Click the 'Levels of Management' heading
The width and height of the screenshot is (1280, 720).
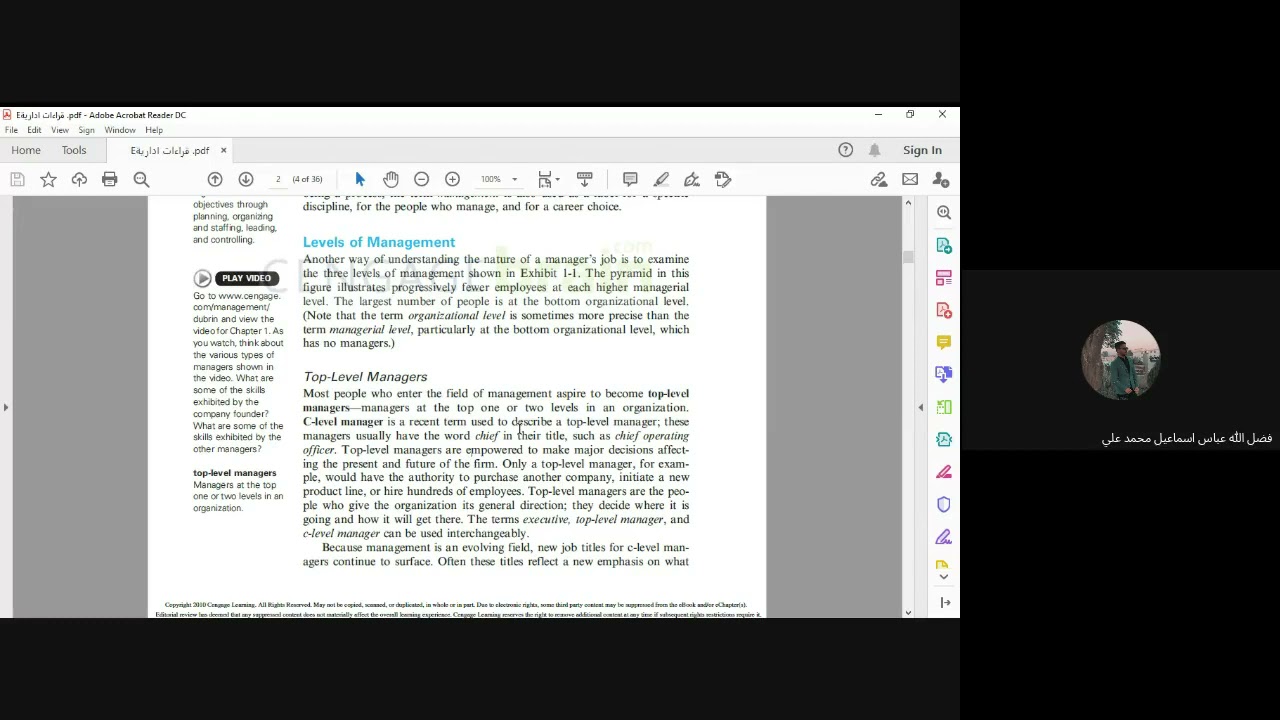tap(379, 242)
